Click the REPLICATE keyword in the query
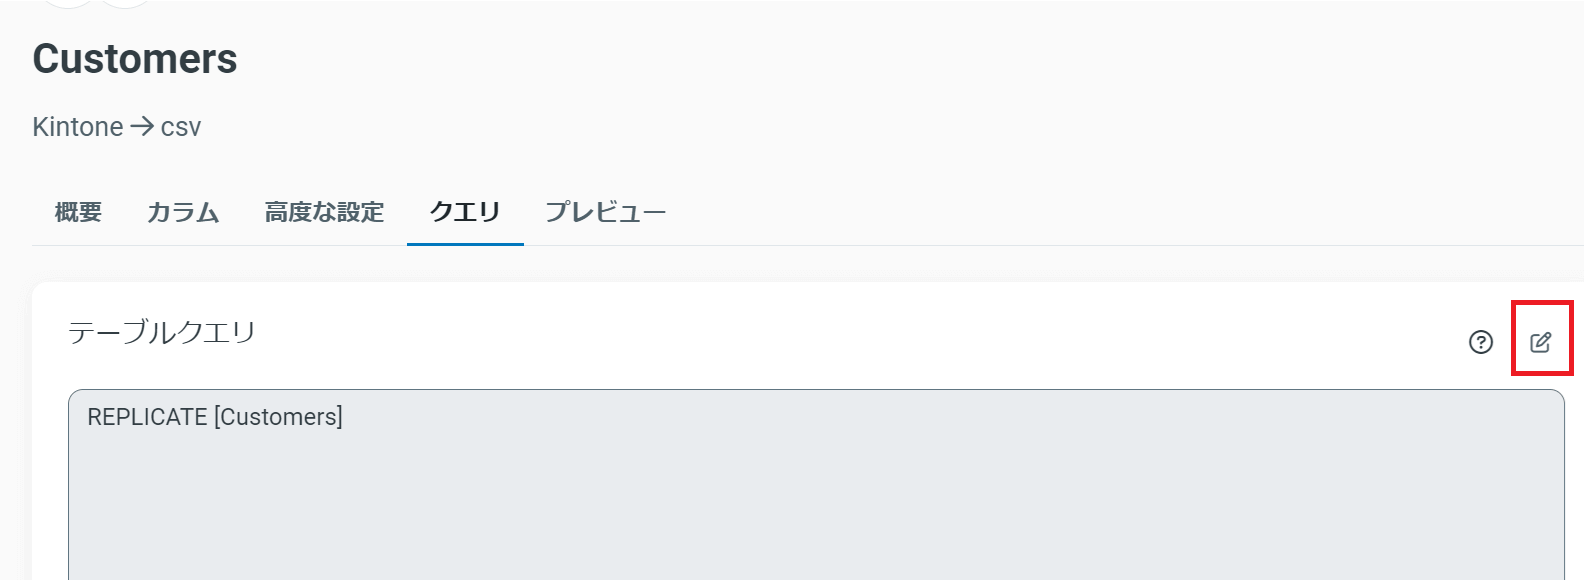Image resolution: width=1584 pixels, height=580 pixels. coord(147,417)
